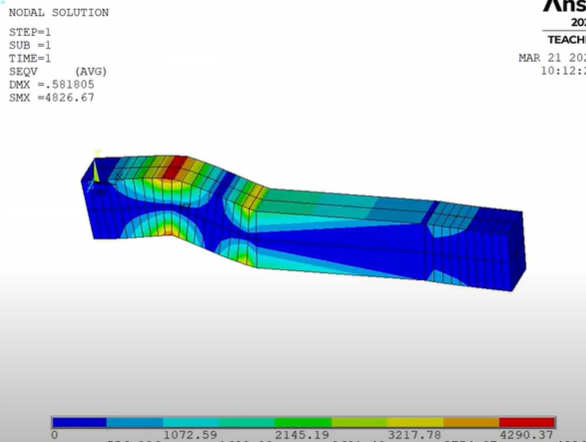Select the DMX =.581805 value

[x=52, y=85]
